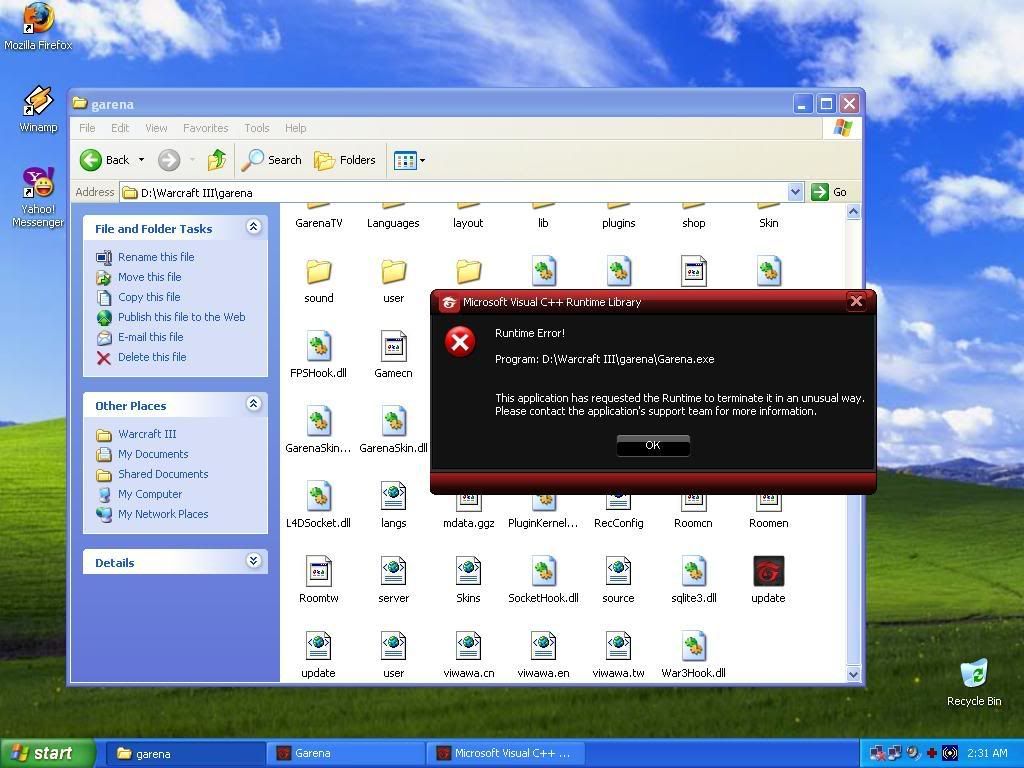Open the Mozilla Firefox desktop icon
The width and height of the screenshot is (1024, 768).
38,20
